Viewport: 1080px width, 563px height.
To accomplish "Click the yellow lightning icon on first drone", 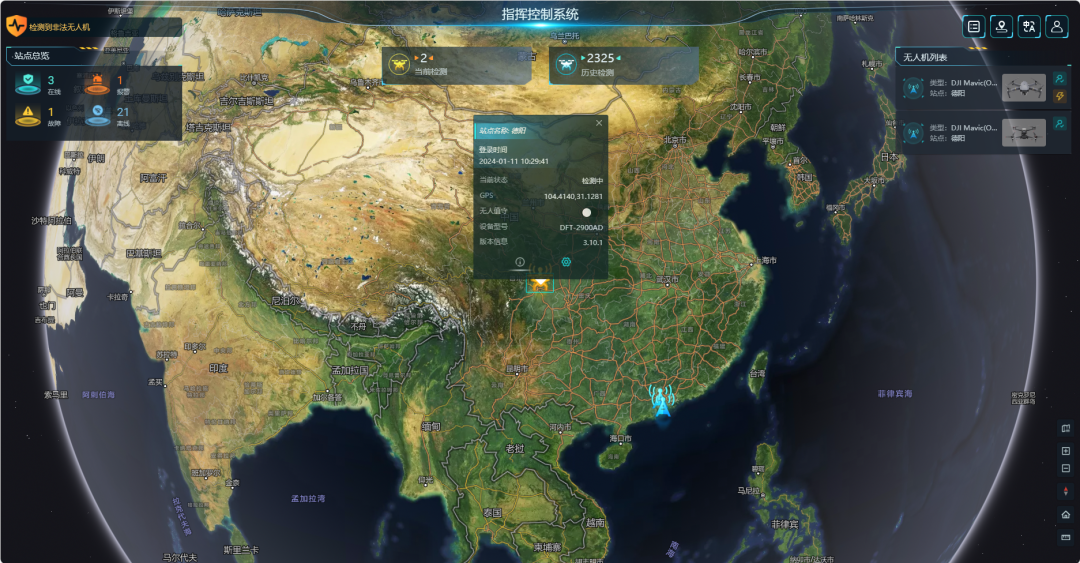I will click(x=1060, y=96).
